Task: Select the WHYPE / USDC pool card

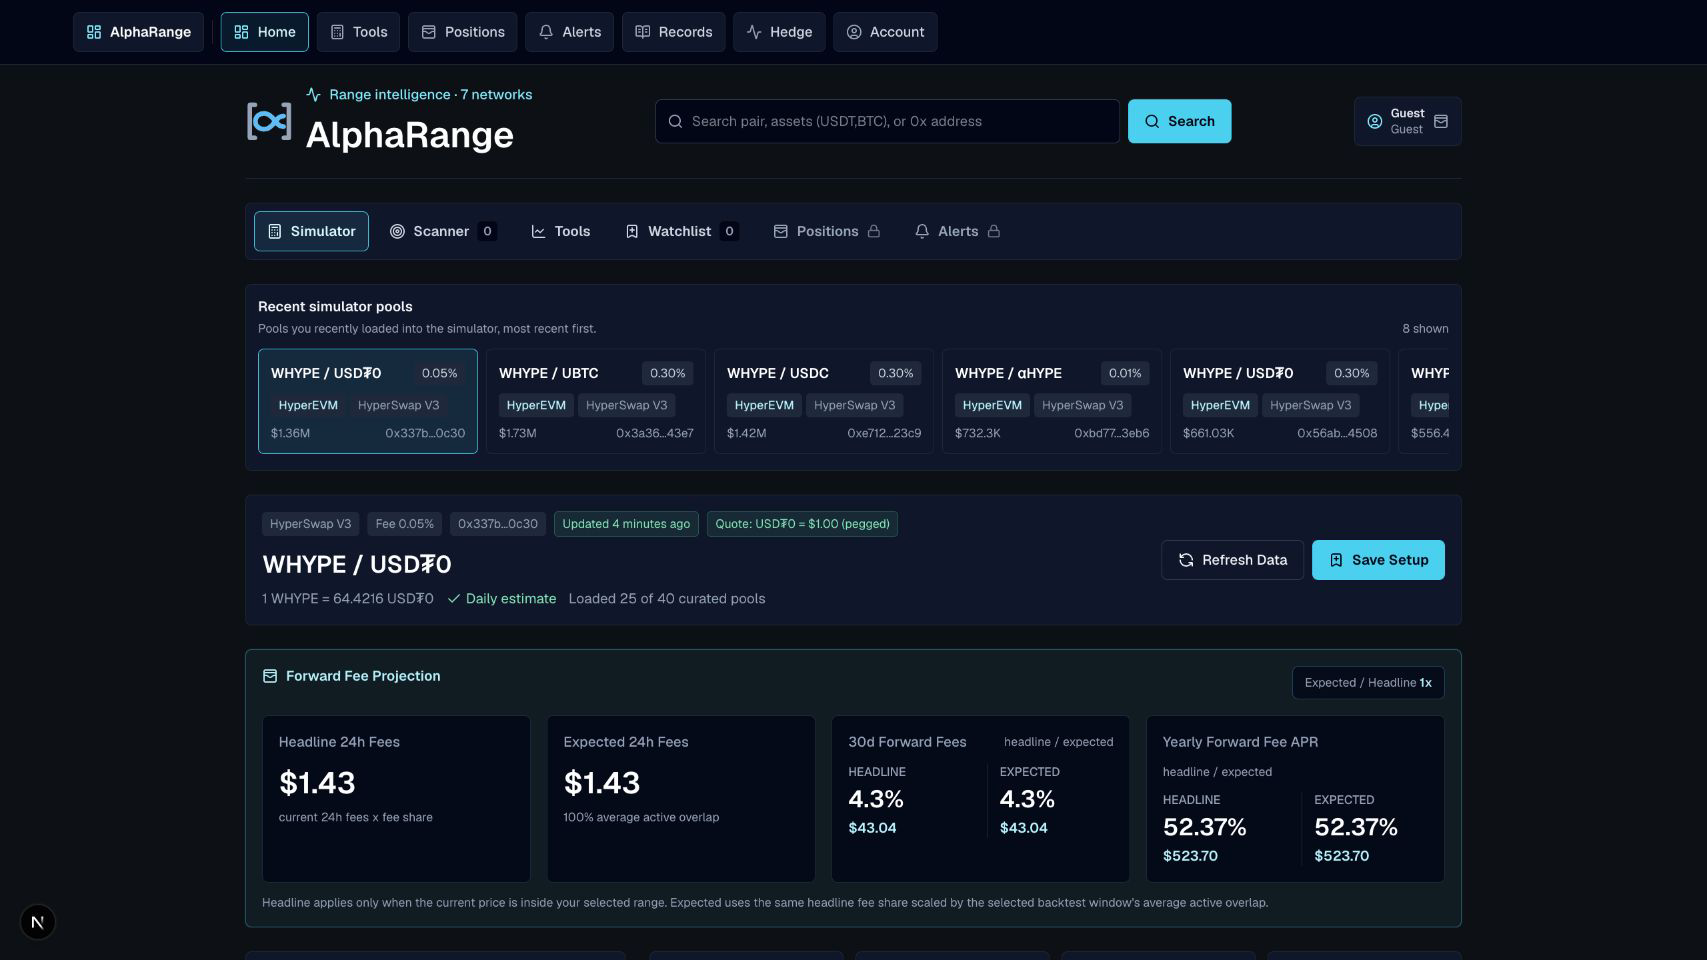Action: coord(824,401)
